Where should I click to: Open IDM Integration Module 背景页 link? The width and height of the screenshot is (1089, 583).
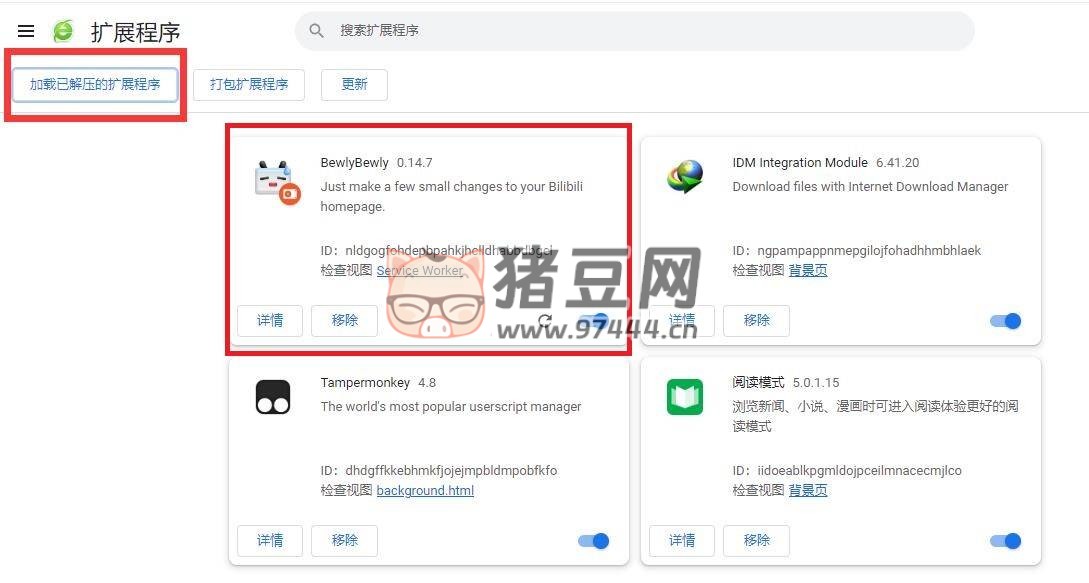pos(808,270)
